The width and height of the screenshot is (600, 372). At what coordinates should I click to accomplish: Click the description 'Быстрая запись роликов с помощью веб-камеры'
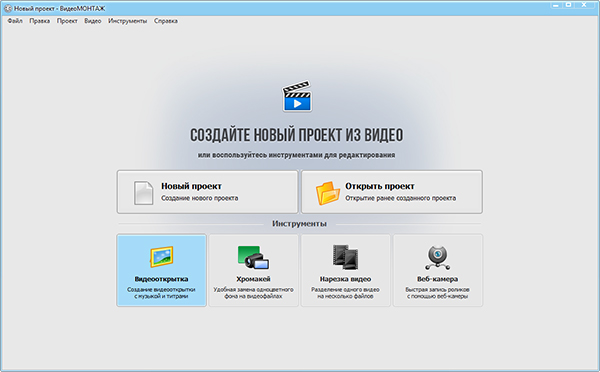pos(437,293)
